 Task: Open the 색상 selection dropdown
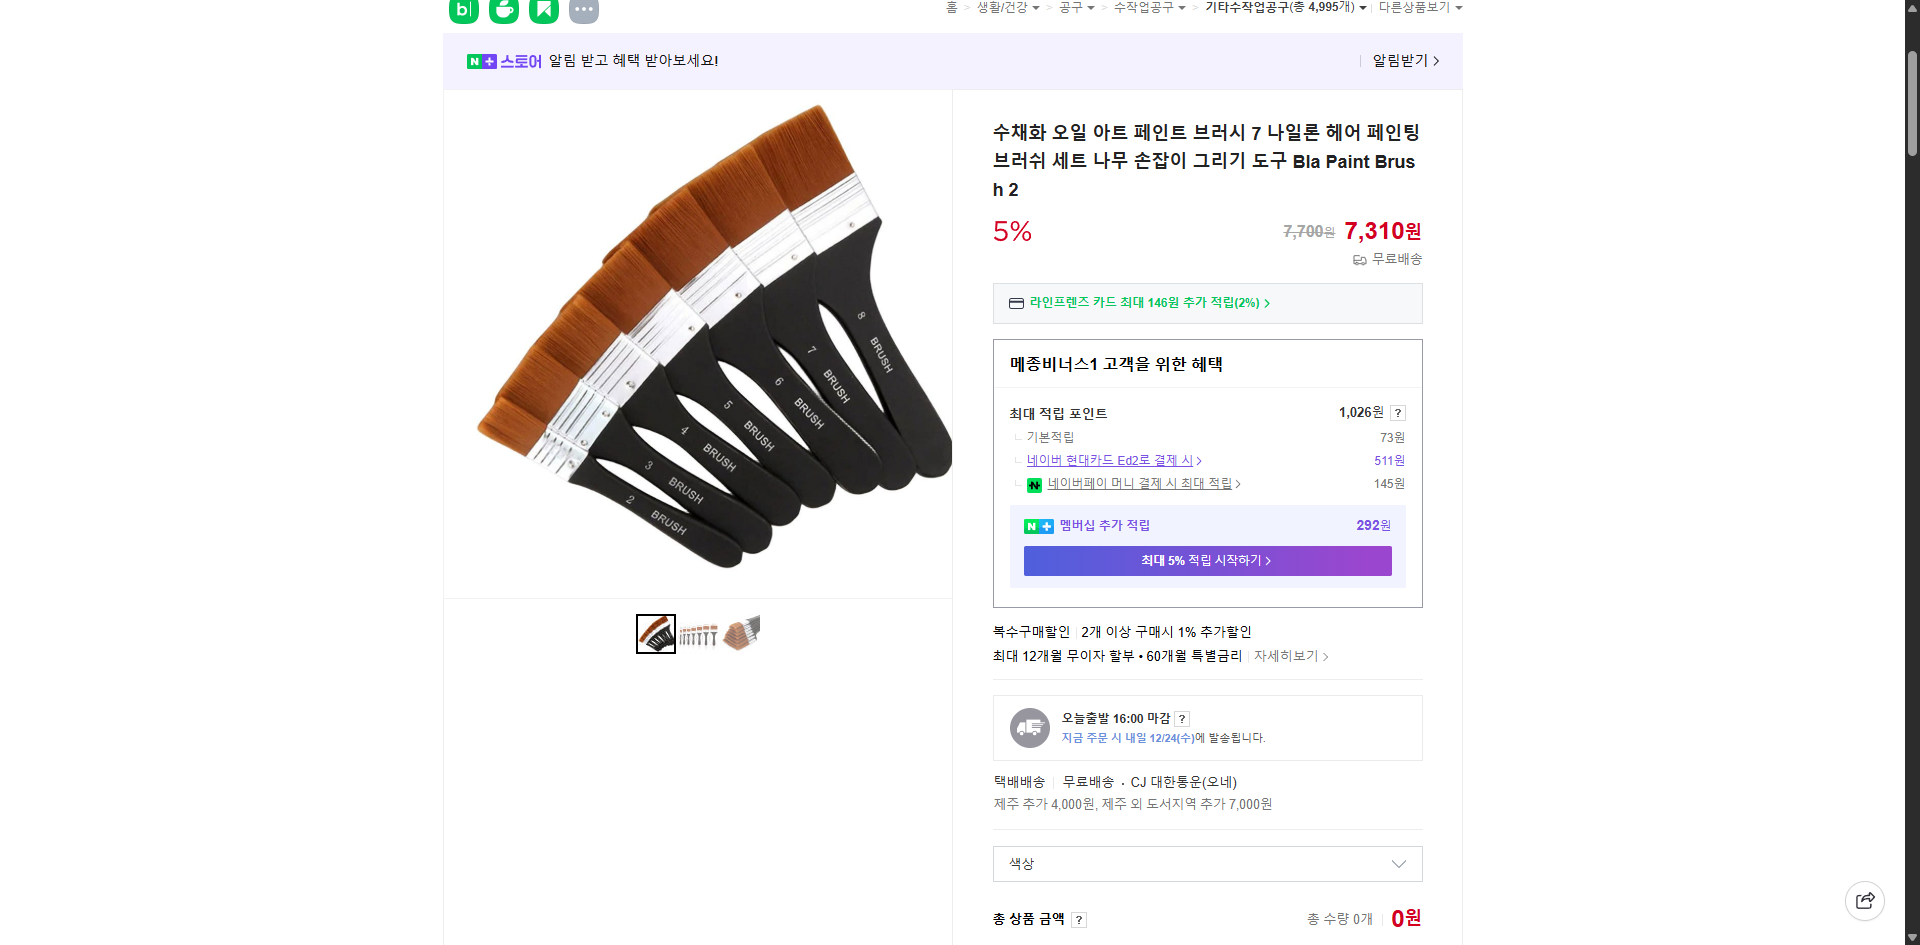tap(1206, 864)
